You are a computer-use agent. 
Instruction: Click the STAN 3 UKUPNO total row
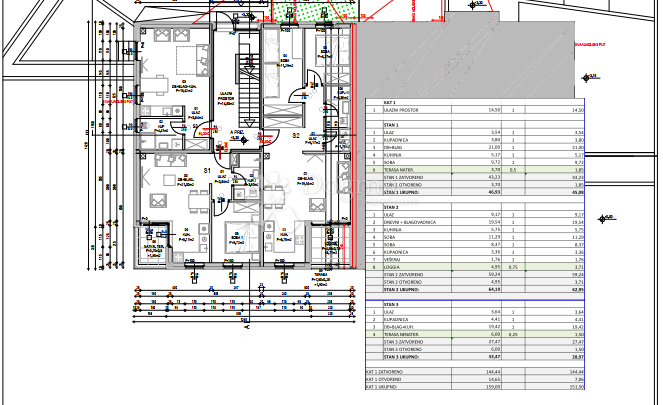pos(406,355)
